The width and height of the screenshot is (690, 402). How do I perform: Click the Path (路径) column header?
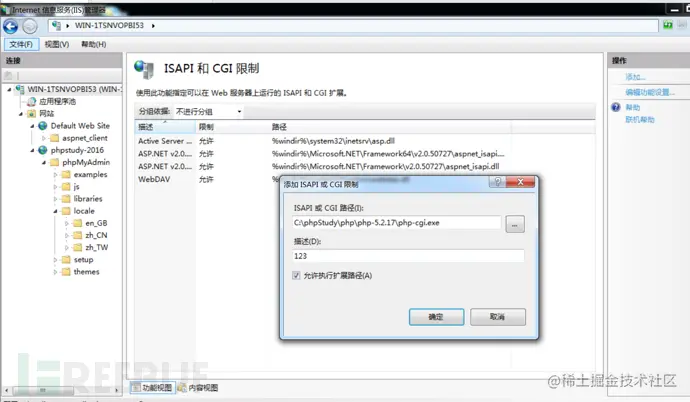389,127
